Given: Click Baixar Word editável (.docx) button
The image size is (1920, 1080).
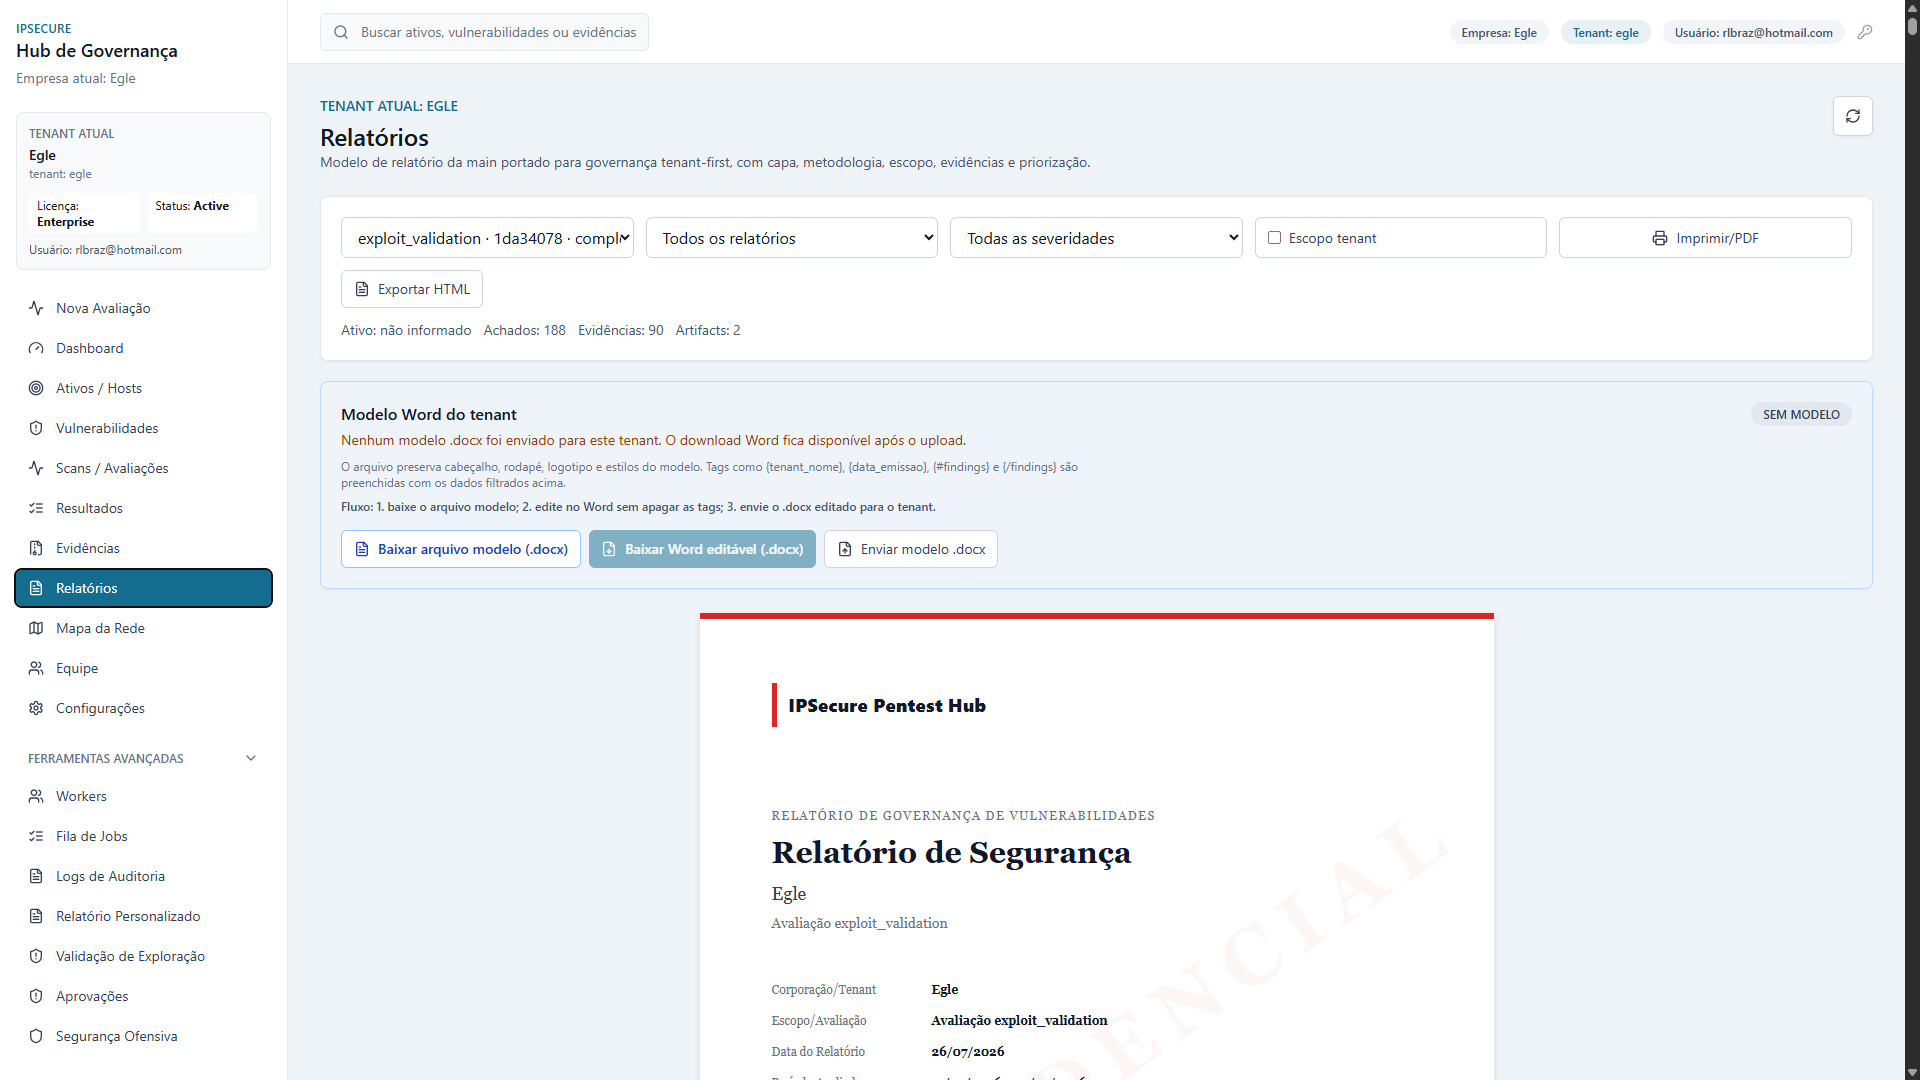Looking at the screenshot, I should [702, 549].
